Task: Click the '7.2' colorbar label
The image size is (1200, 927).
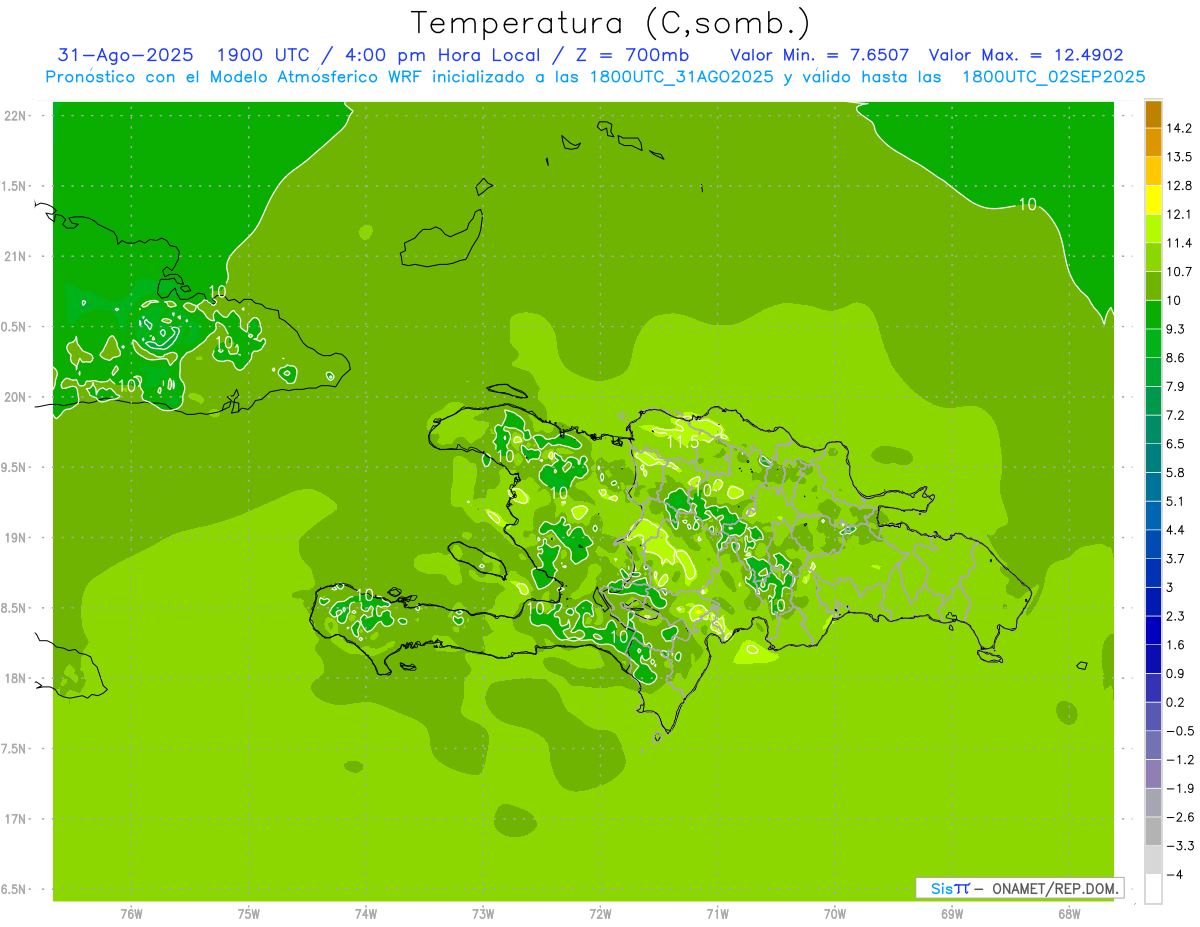Action: click(1176, 415)
